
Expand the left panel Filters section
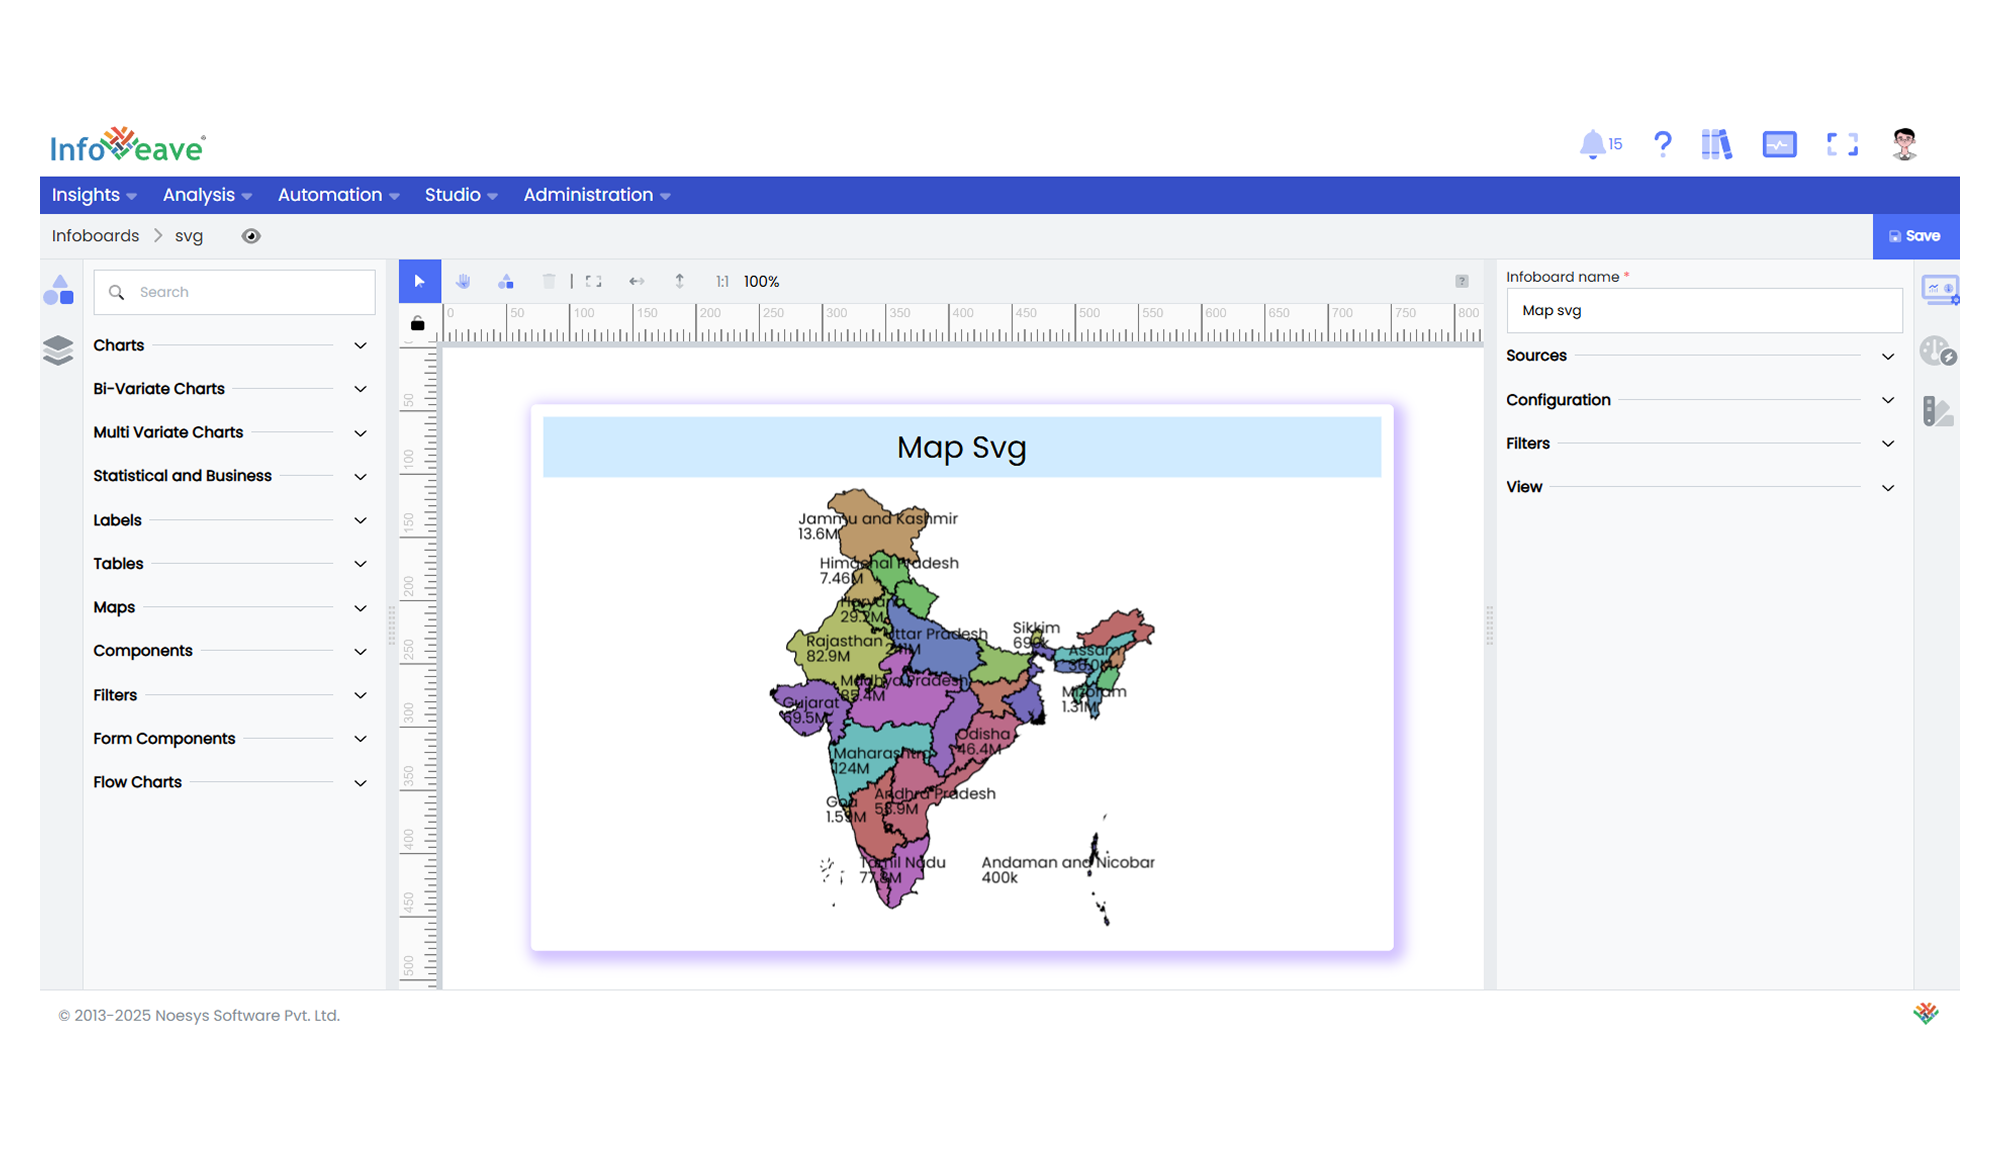pyautogui.click(x=231, y=695)
